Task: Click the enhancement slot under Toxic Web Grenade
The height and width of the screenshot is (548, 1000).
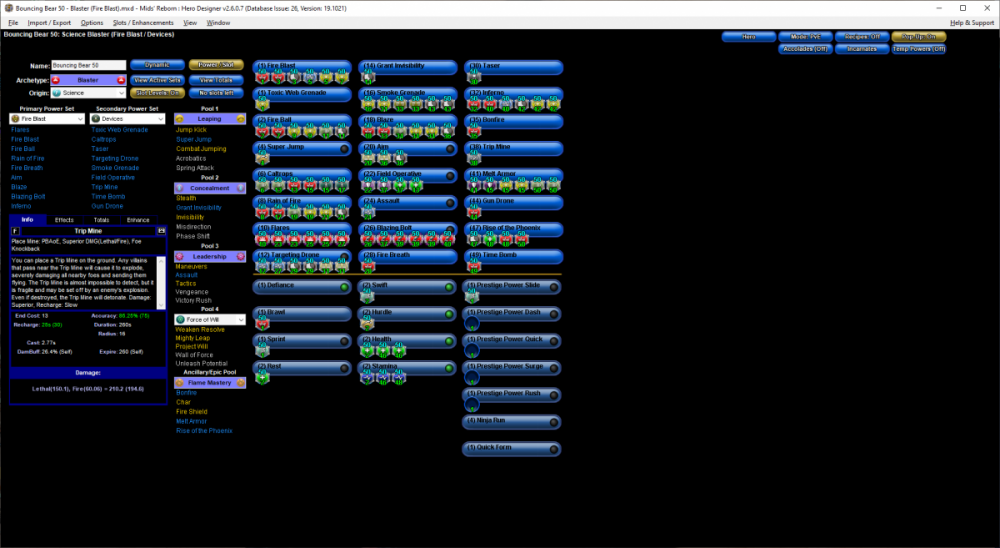Action: (262, 102)
